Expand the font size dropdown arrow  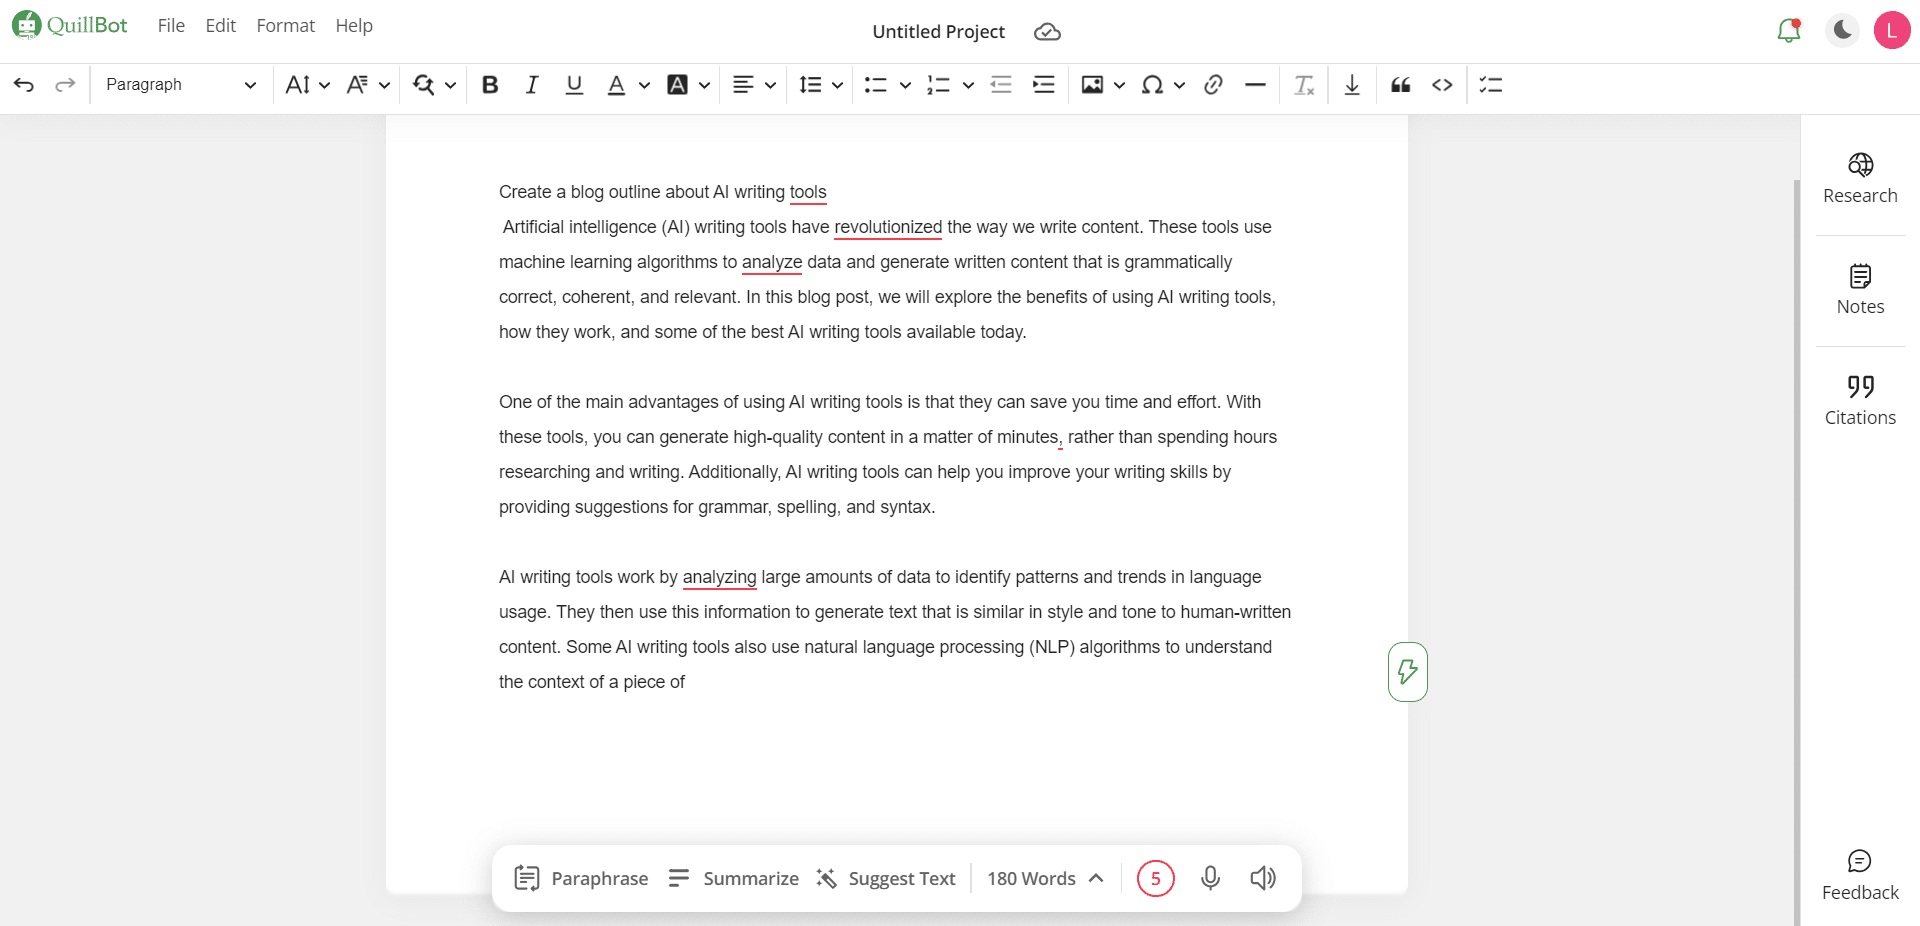pyautogui.click(x=324, y=85)
